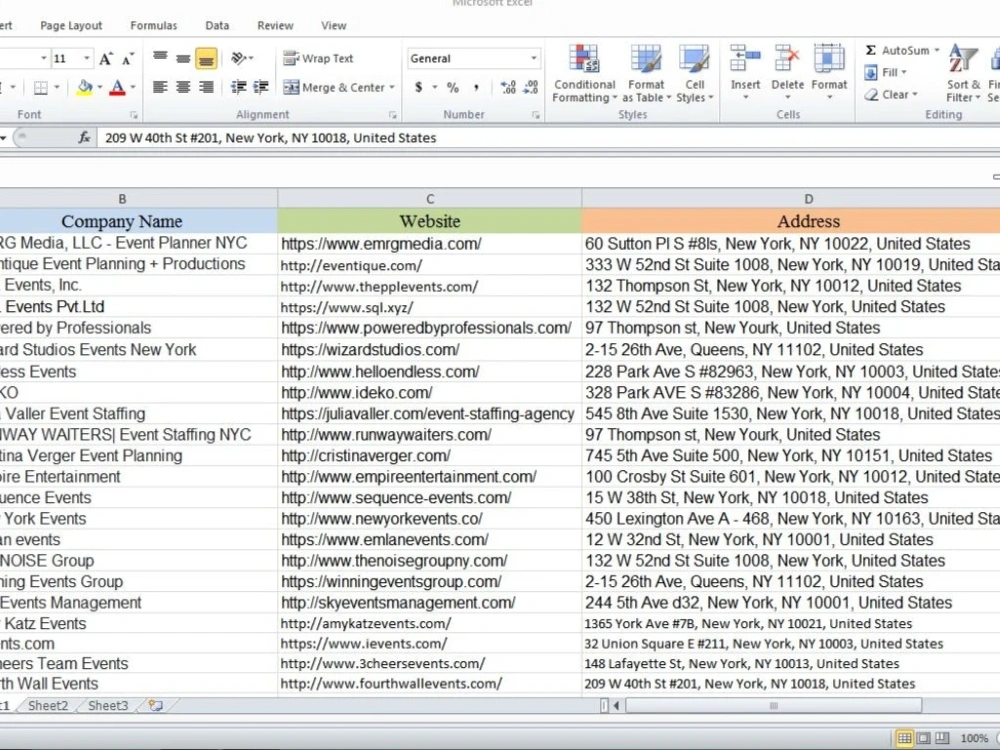Open Page Layout tab
Screen dimensions: 1000x750
coord(71,26)
